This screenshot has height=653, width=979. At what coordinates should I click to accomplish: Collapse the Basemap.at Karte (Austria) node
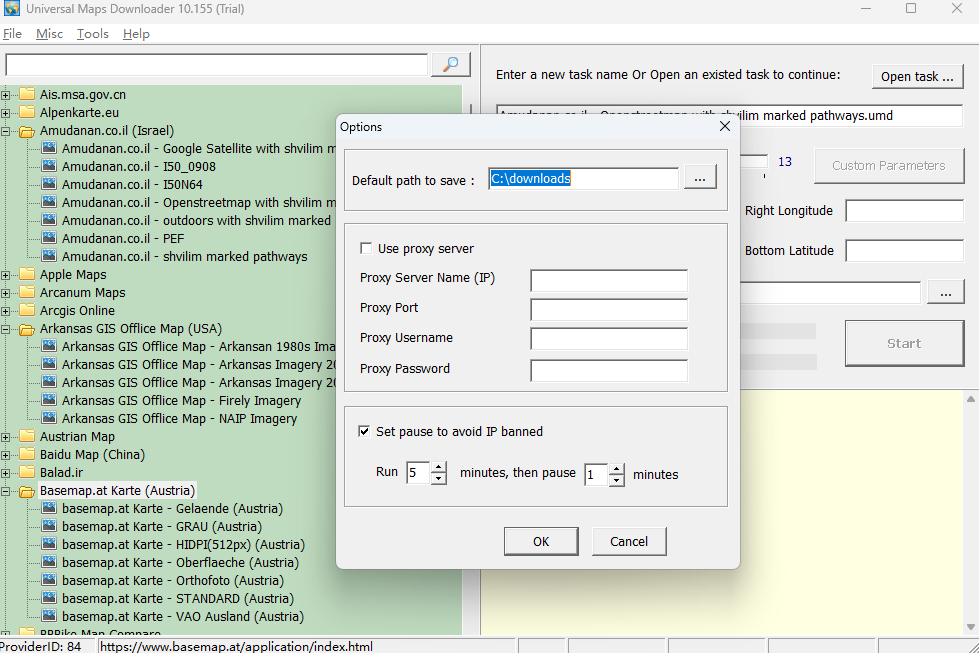[7, 490]
